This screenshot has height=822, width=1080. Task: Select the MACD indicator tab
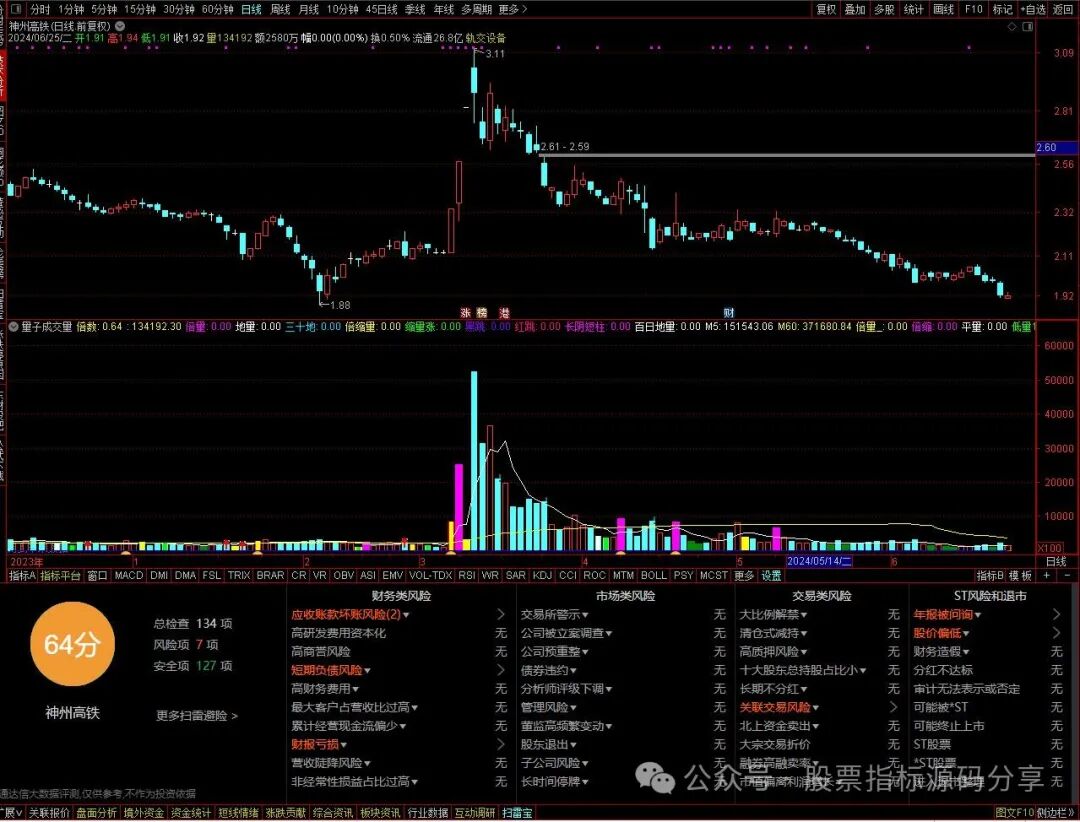pyautogui.click(x=129, y=575)
